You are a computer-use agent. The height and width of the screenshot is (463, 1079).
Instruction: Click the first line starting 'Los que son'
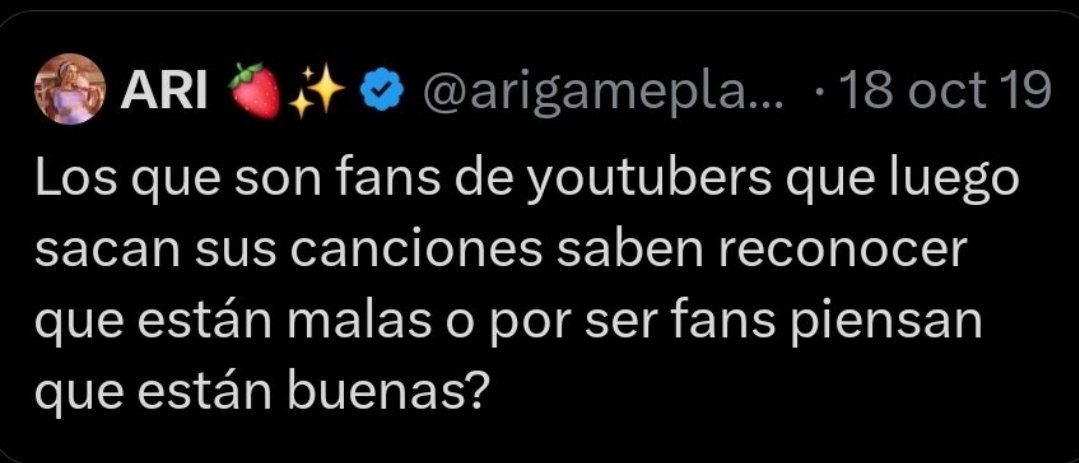pyautogui.click(x=525, y=182)
